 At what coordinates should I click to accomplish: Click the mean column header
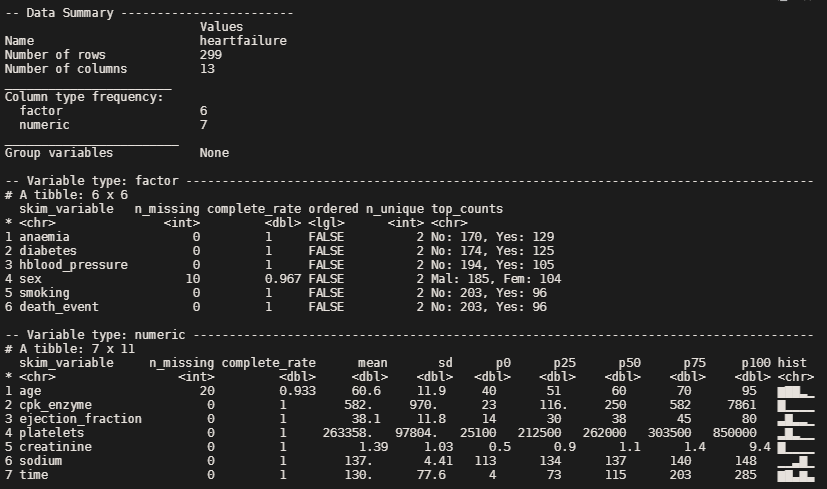pyautogui.click(x=373, y=362)
